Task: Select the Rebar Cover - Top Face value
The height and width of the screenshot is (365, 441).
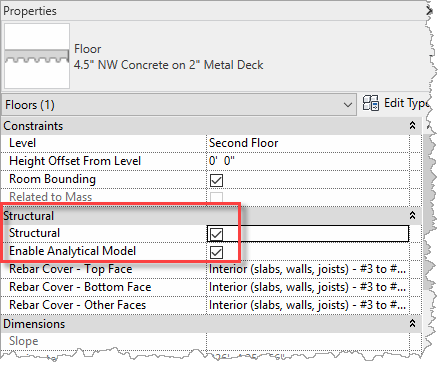Action: 307,269
